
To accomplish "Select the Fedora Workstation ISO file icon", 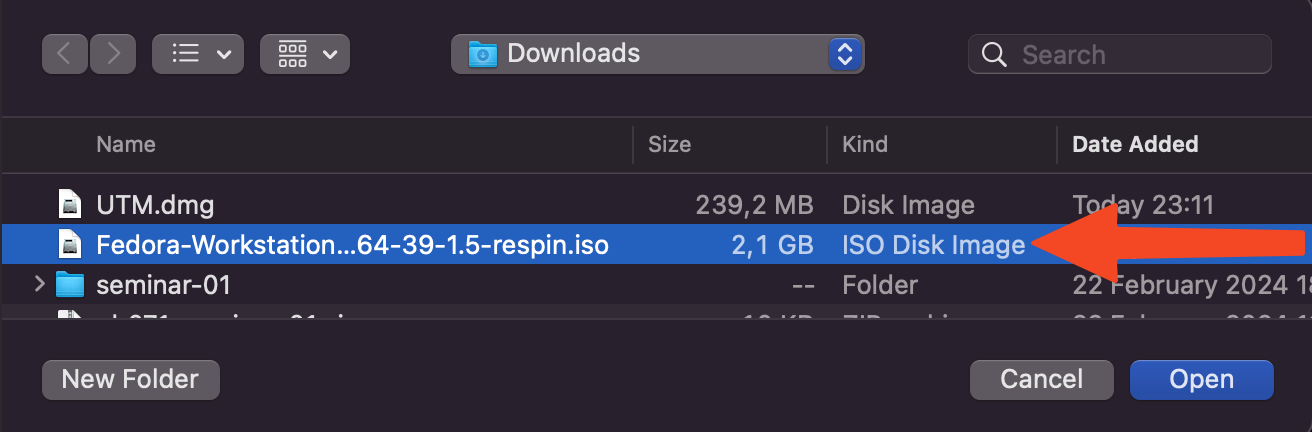I will click(70, 244).
